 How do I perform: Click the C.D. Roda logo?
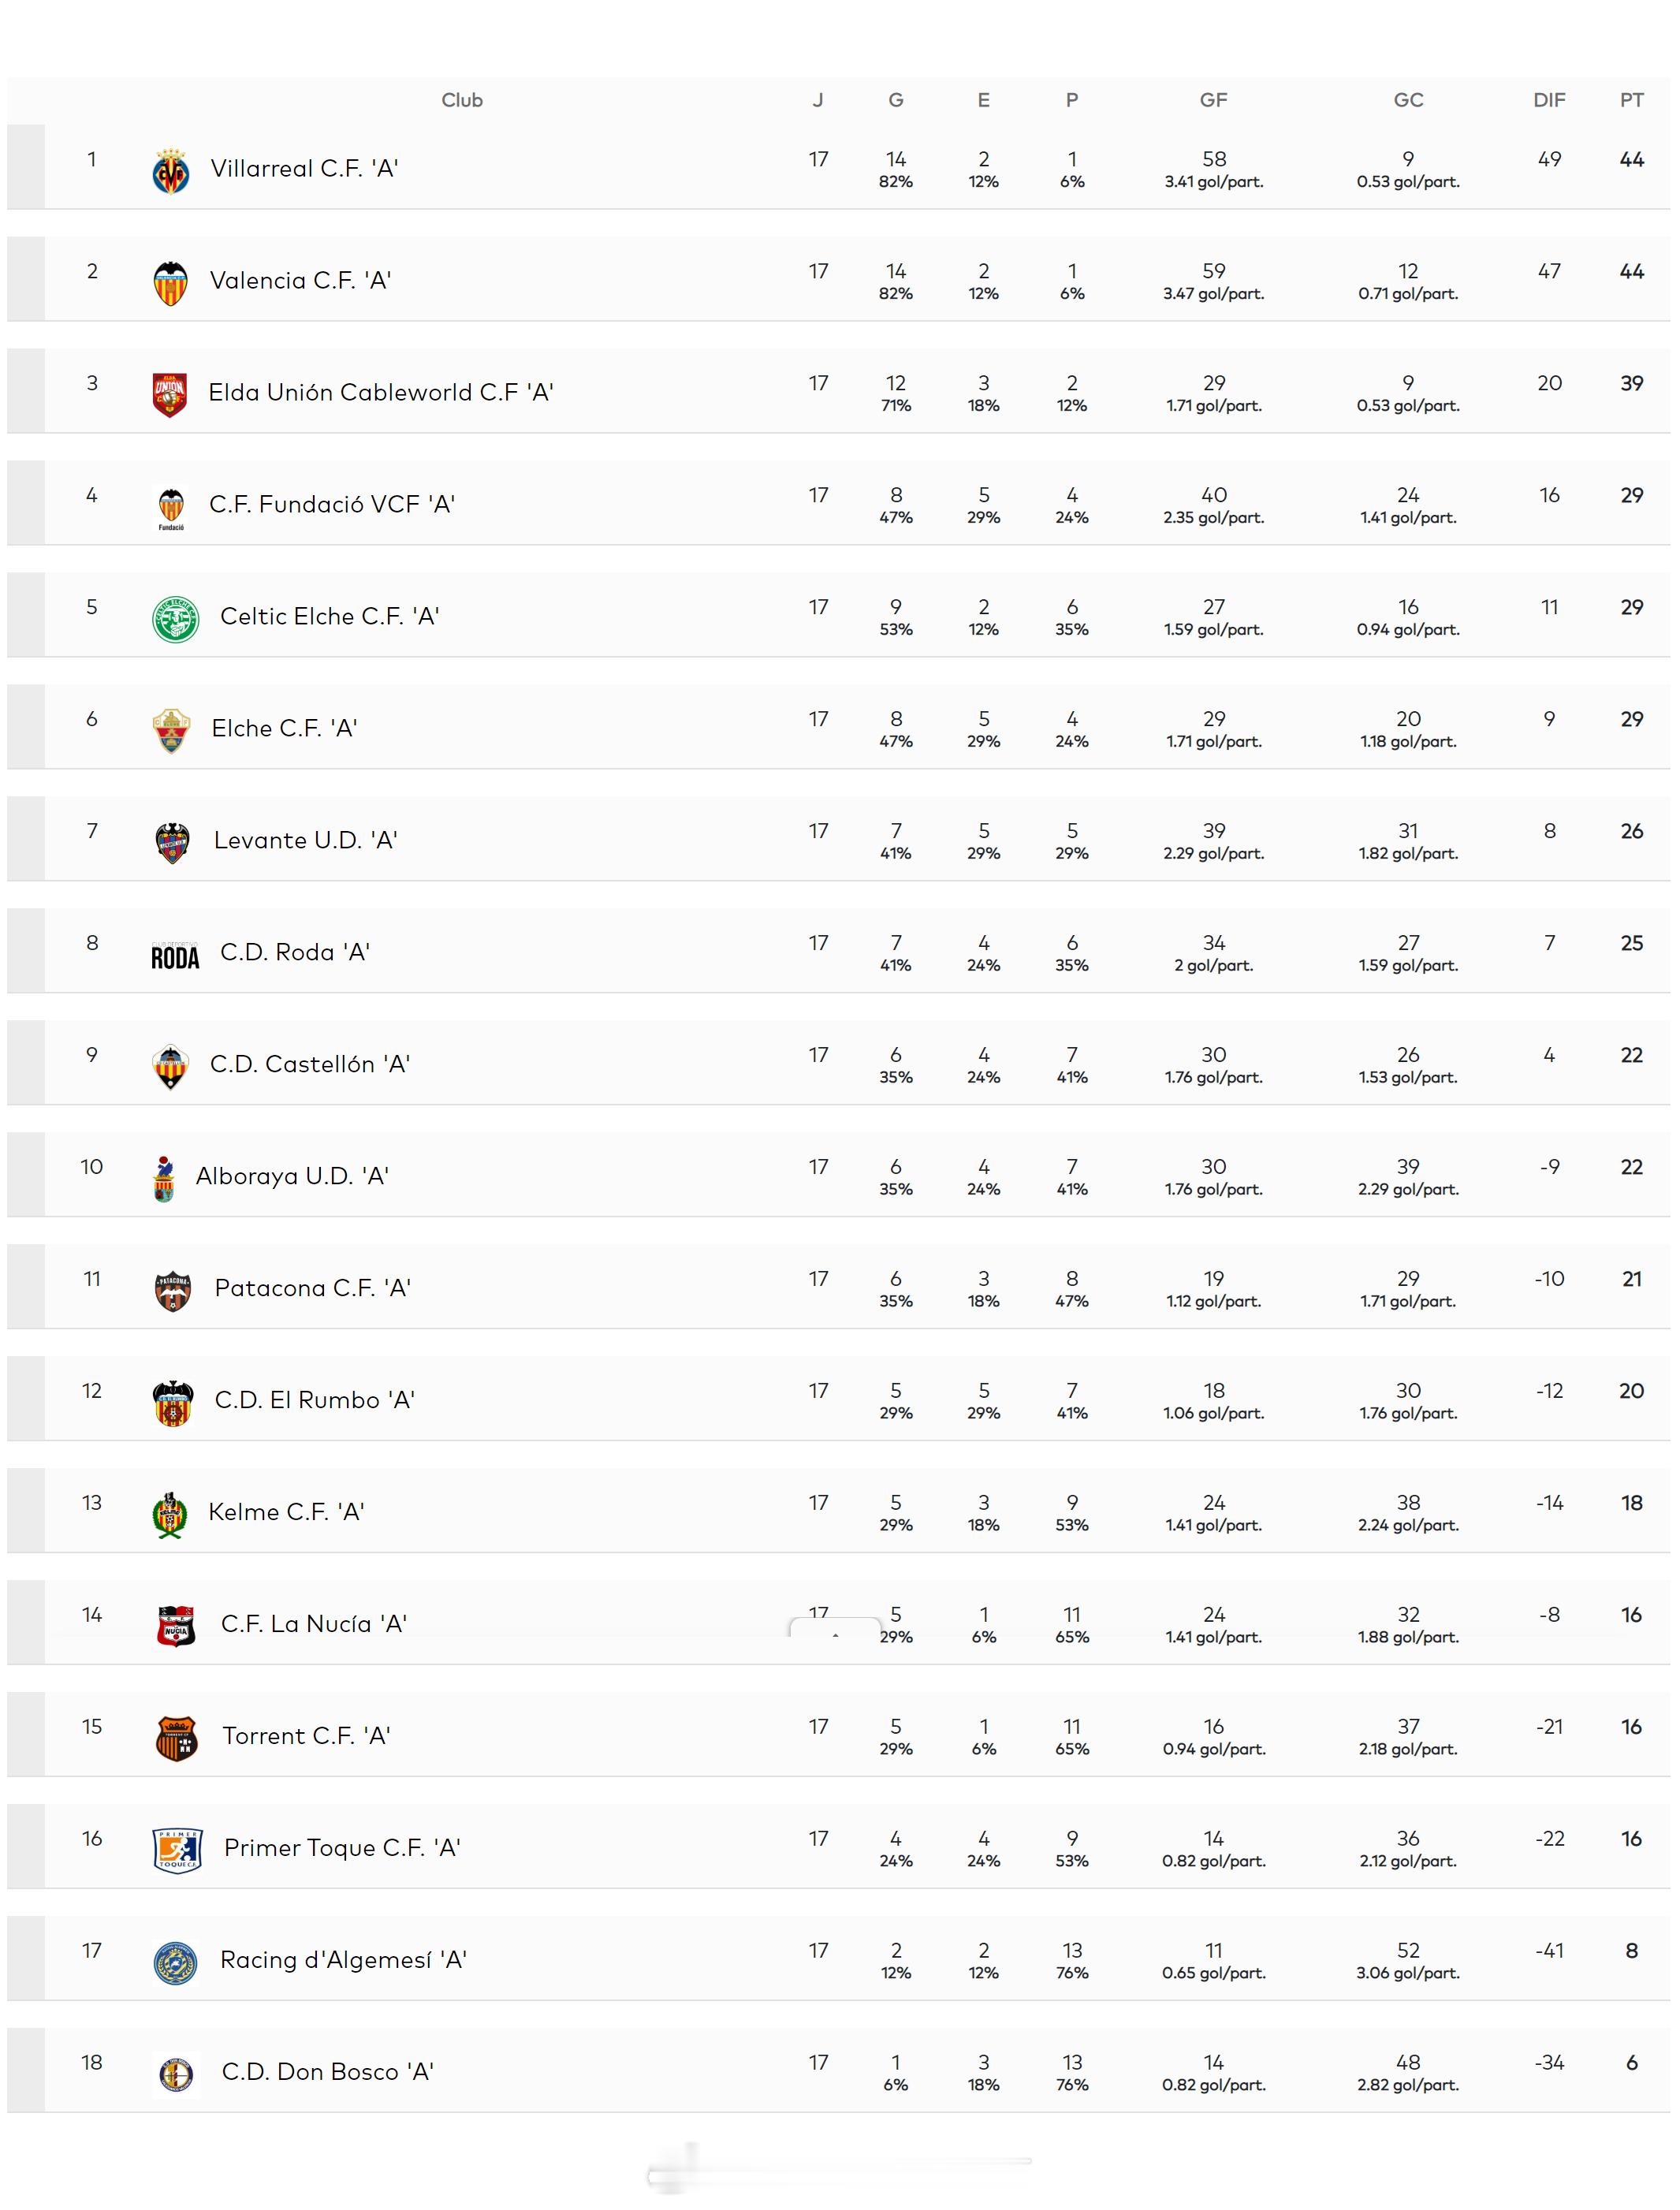[x=175, y=957]
